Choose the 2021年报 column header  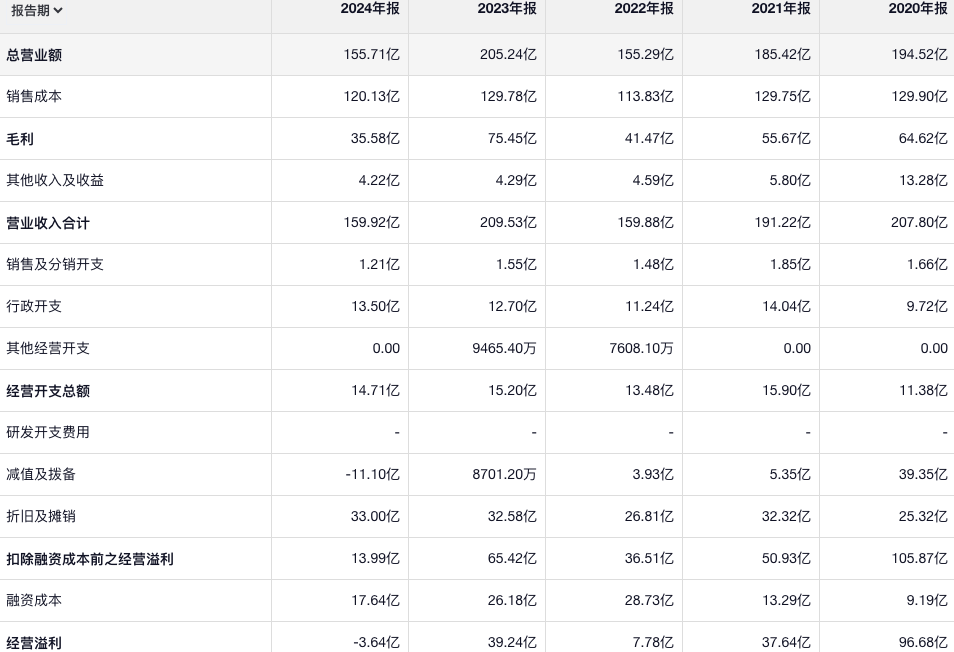click(x=781, y=9)
